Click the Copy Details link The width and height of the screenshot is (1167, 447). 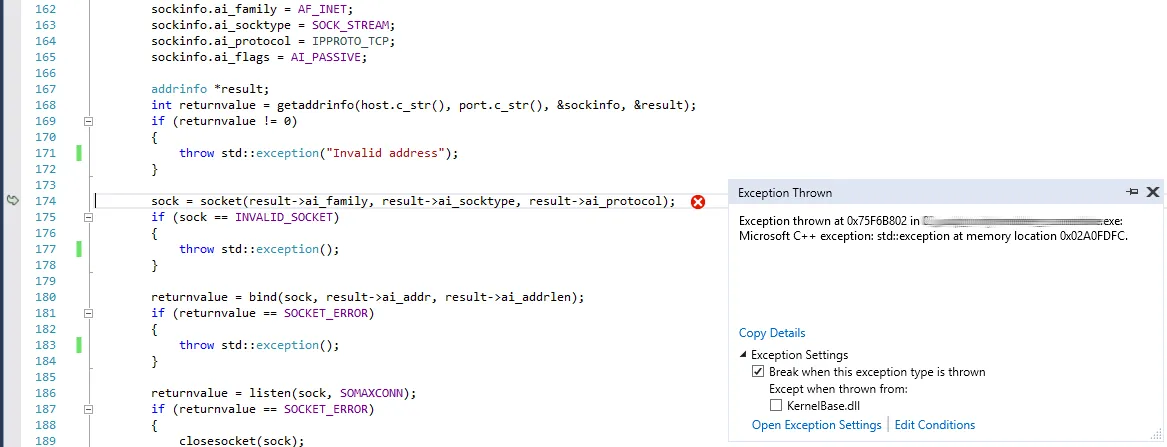pyautogui.click(x=772, y=333)
